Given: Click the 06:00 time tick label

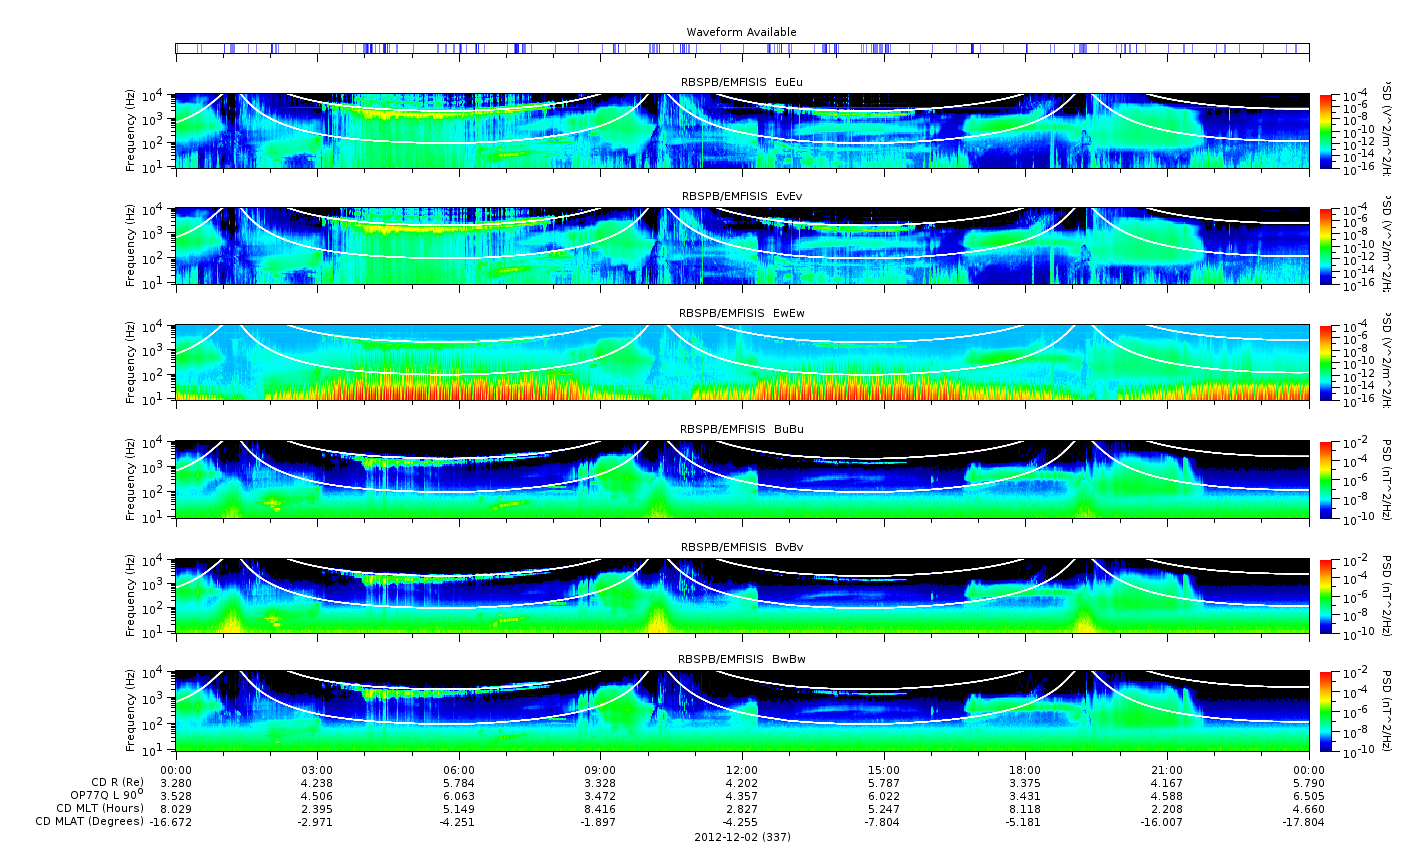Looking at the screenshot, I should click(x=459, y=770).
